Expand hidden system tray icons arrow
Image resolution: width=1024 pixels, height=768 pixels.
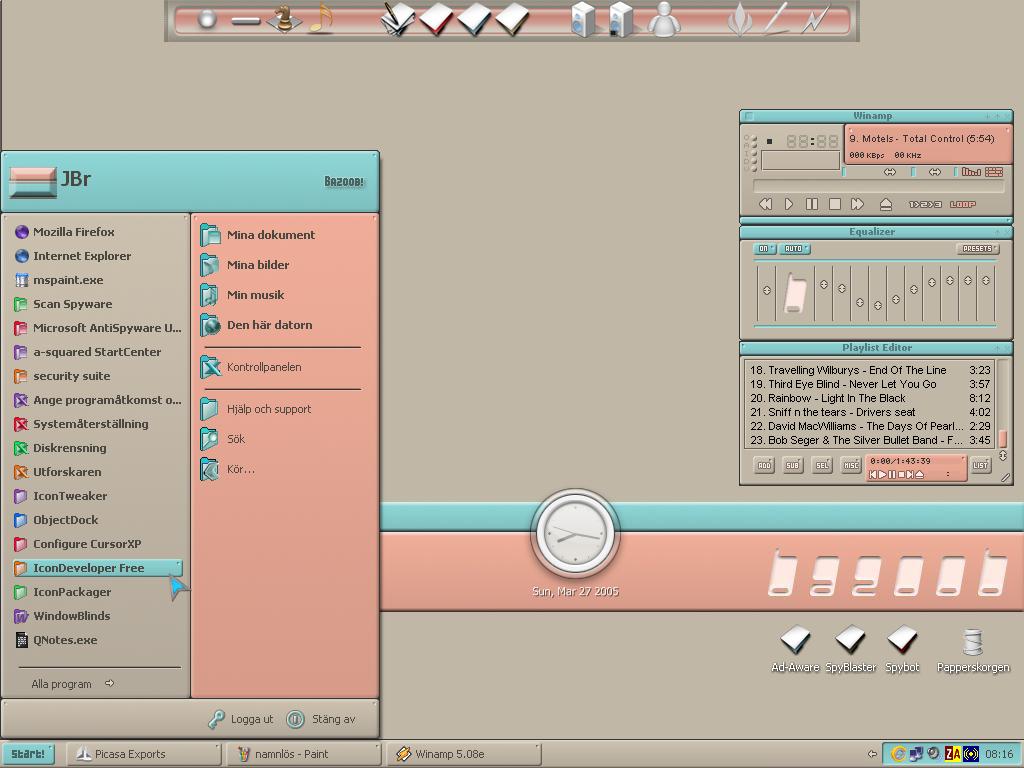[872, 754]
